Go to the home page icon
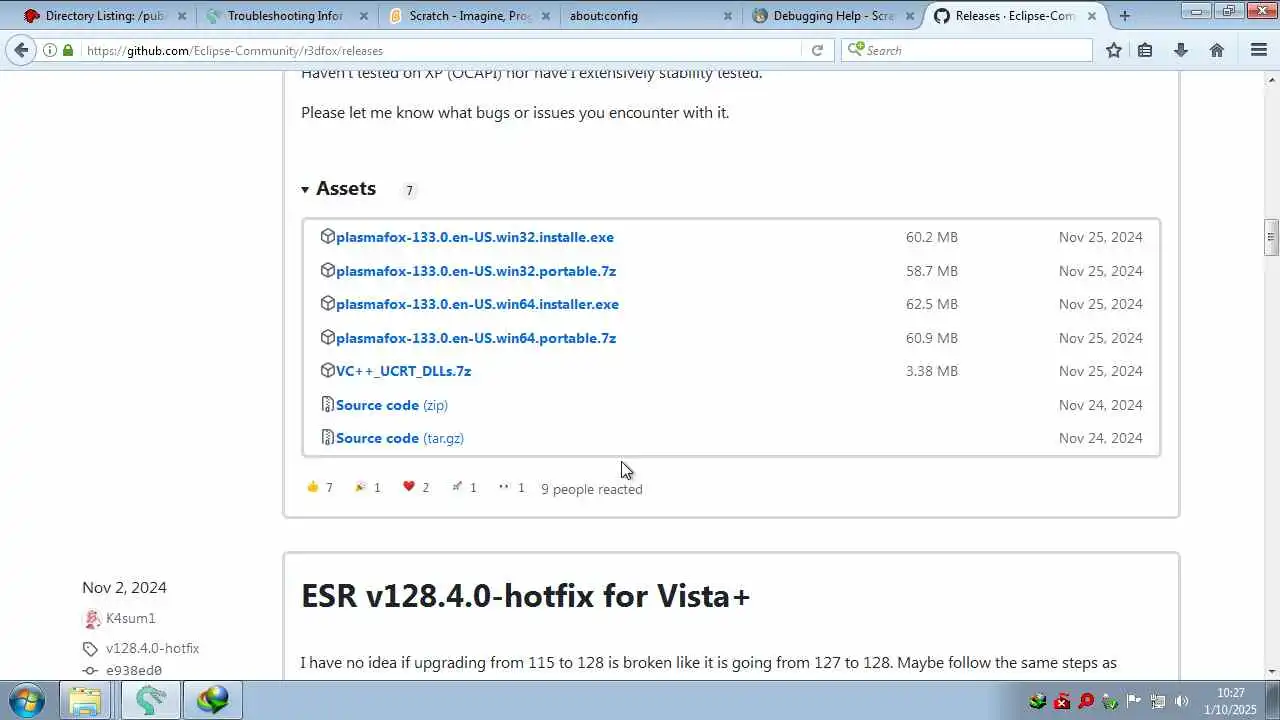 pyautogui.click(x=1217, y=50)
